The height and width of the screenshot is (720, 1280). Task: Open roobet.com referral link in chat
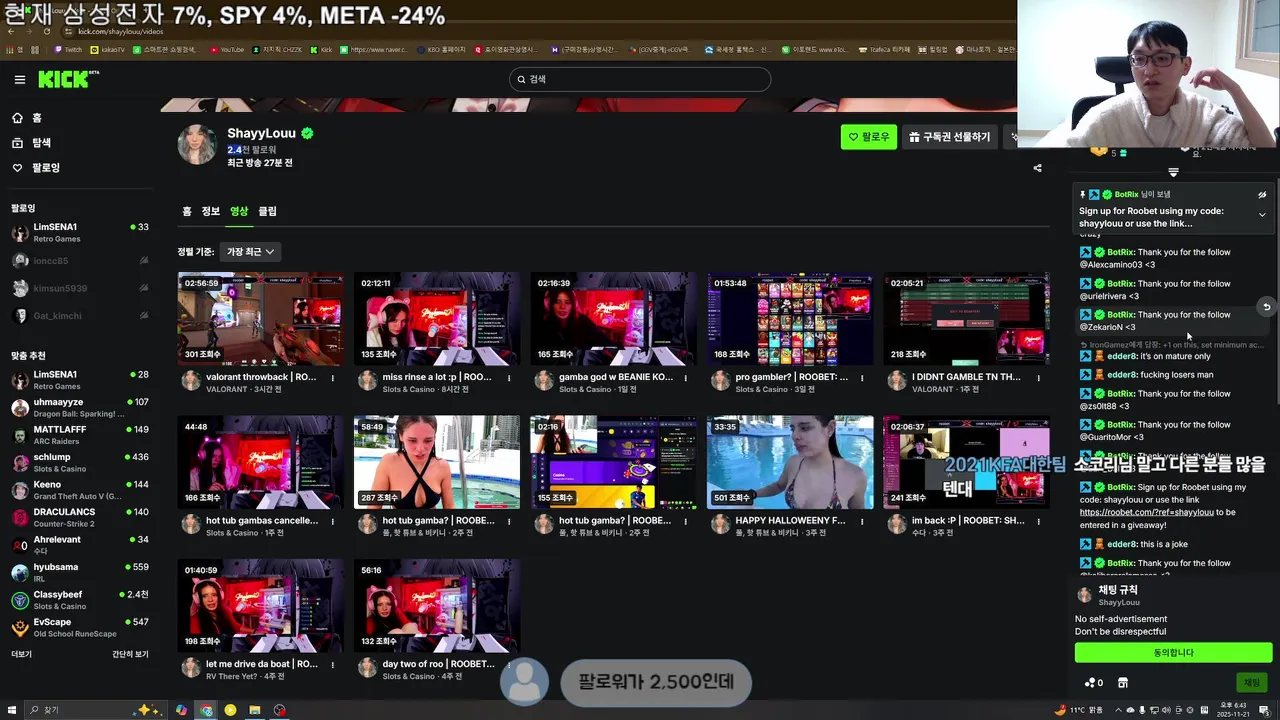pyautogui.click(x=1146, y=512)
